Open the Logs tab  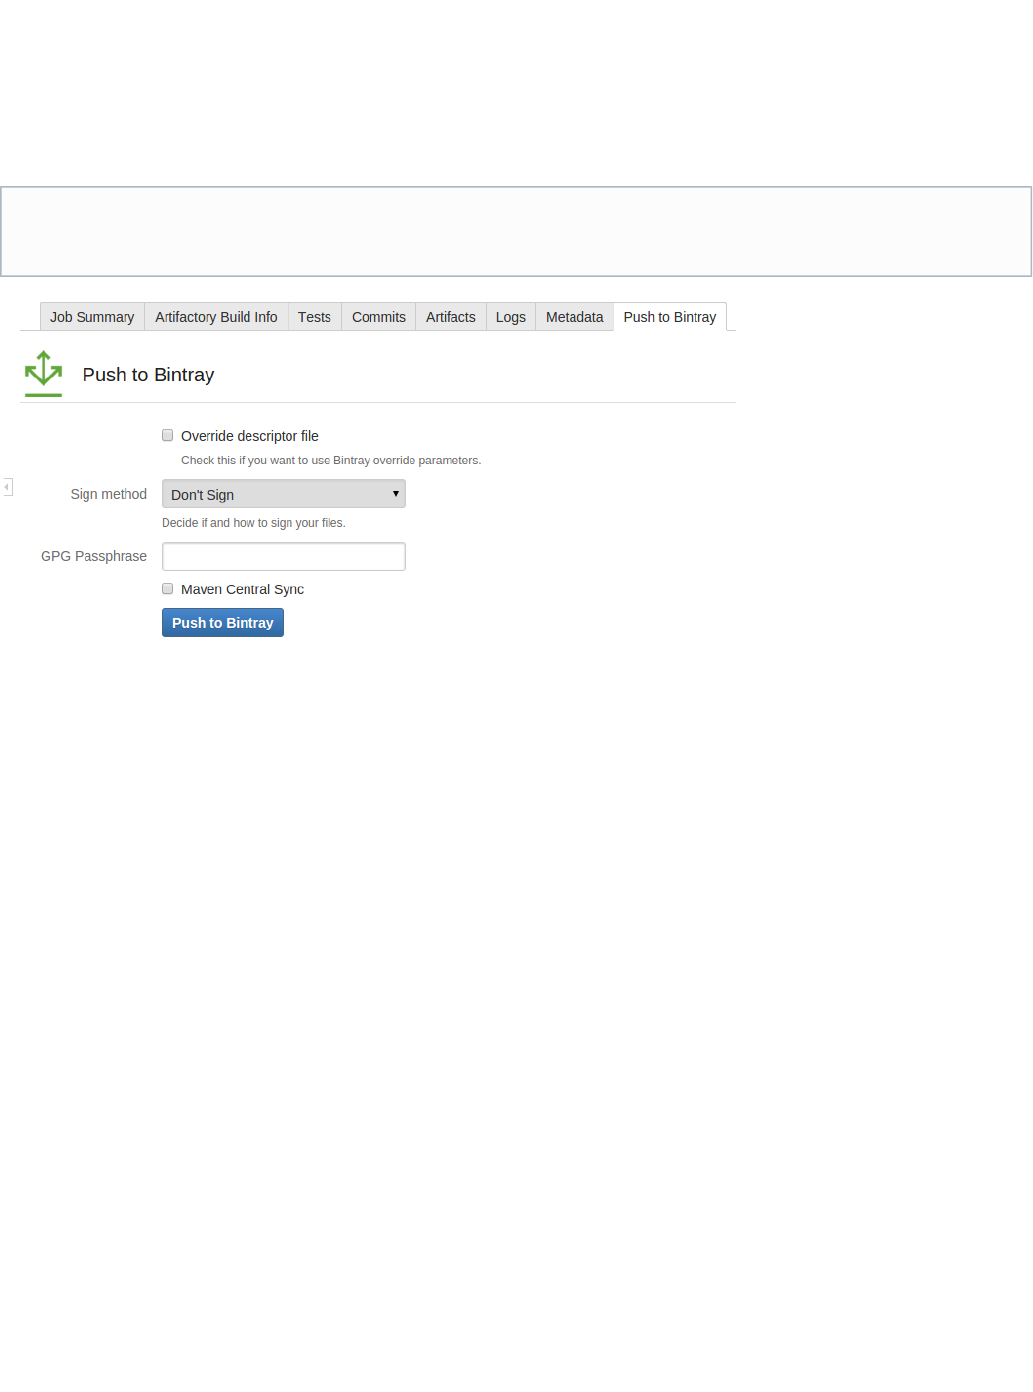pos(510,317)
